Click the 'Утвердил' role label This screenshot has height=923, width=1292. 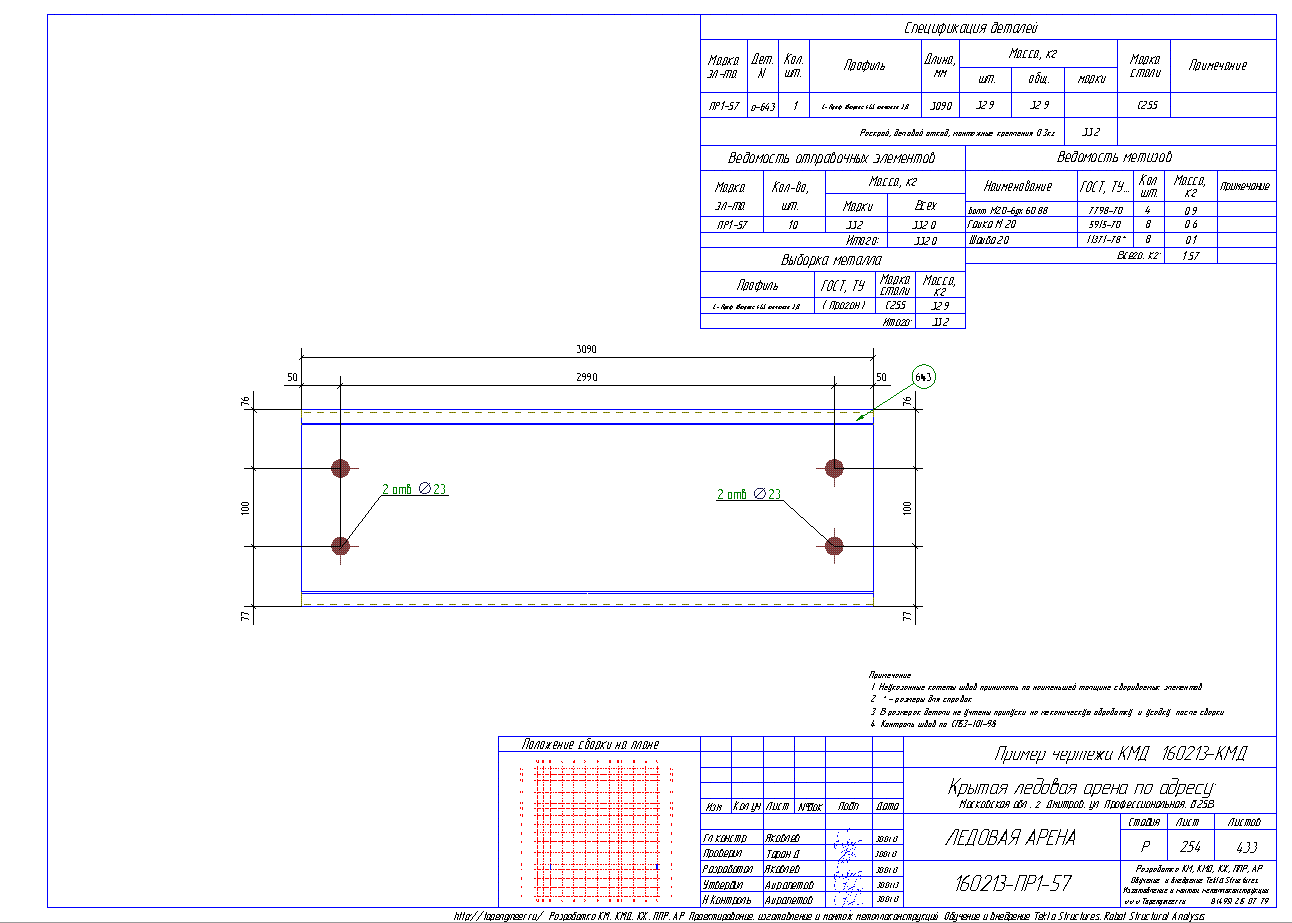pyautogui.click(x=724, y=884)
